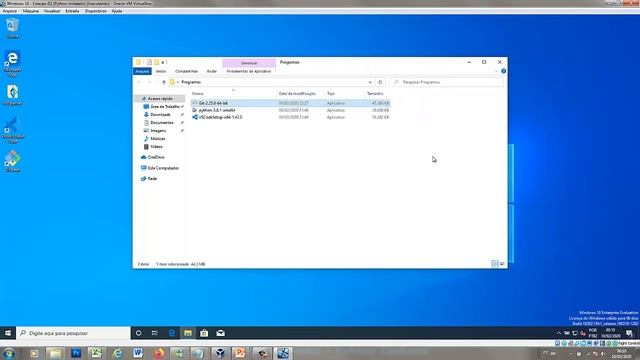This screenshot has width=640, height=360.
Task: Open Edge from the guest taskbar
Action: 172,333
